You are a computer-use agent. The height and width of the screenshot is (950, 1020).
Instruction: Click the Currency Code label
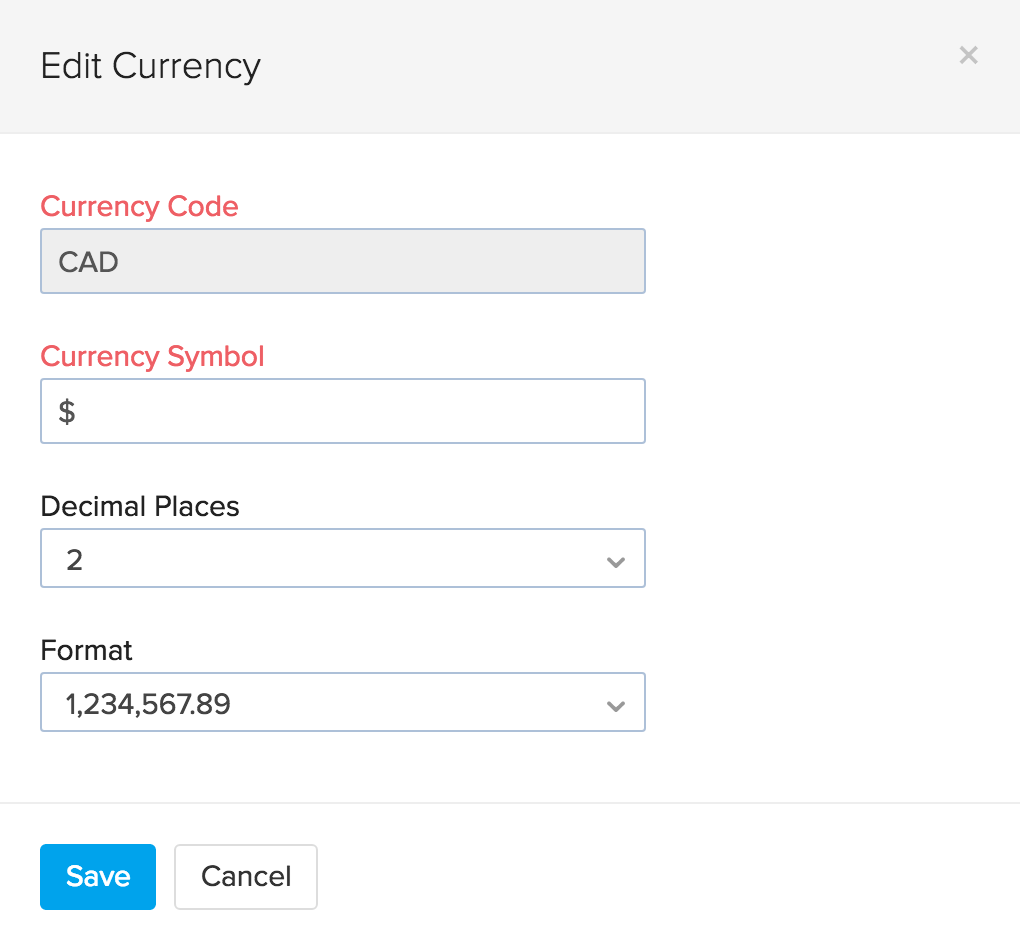coord(139,206)
